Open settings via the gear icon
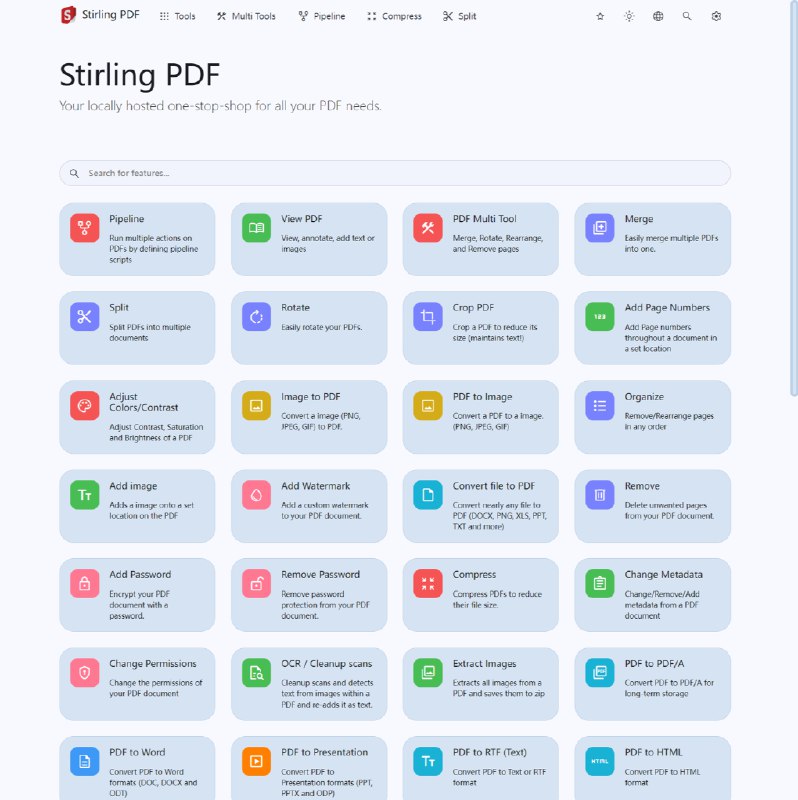The height and width of the screenshot is (800, 798). [x=716, y=16]
